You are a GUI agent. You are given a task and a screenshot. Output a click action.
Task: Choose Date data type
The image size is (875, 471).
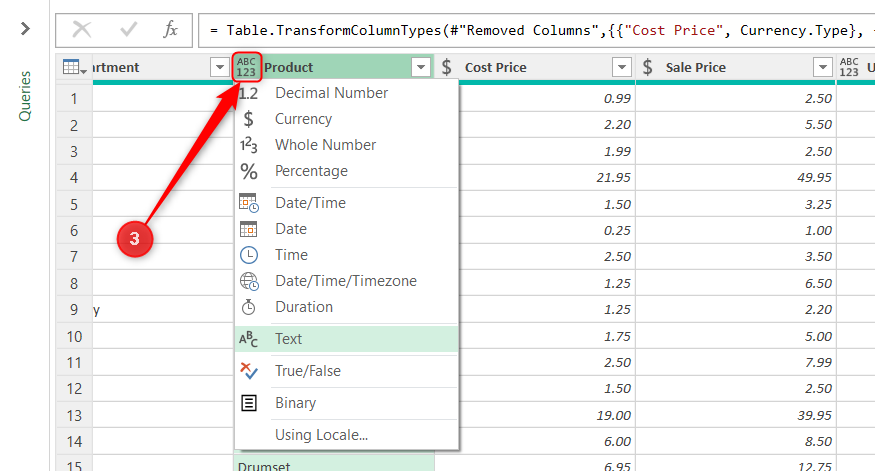click(347, 229)
